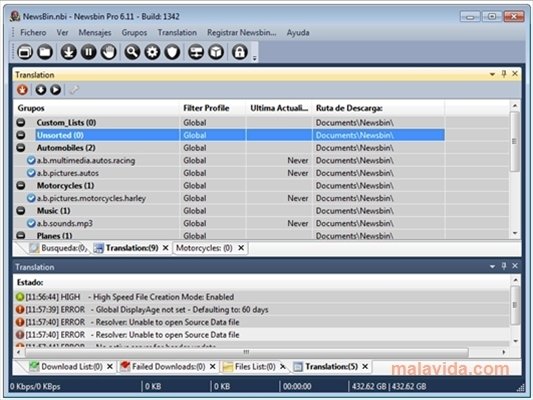Open Registrar Newsbin menu
This screenshot has width=533, height=400.
click(x=242, y=33)
